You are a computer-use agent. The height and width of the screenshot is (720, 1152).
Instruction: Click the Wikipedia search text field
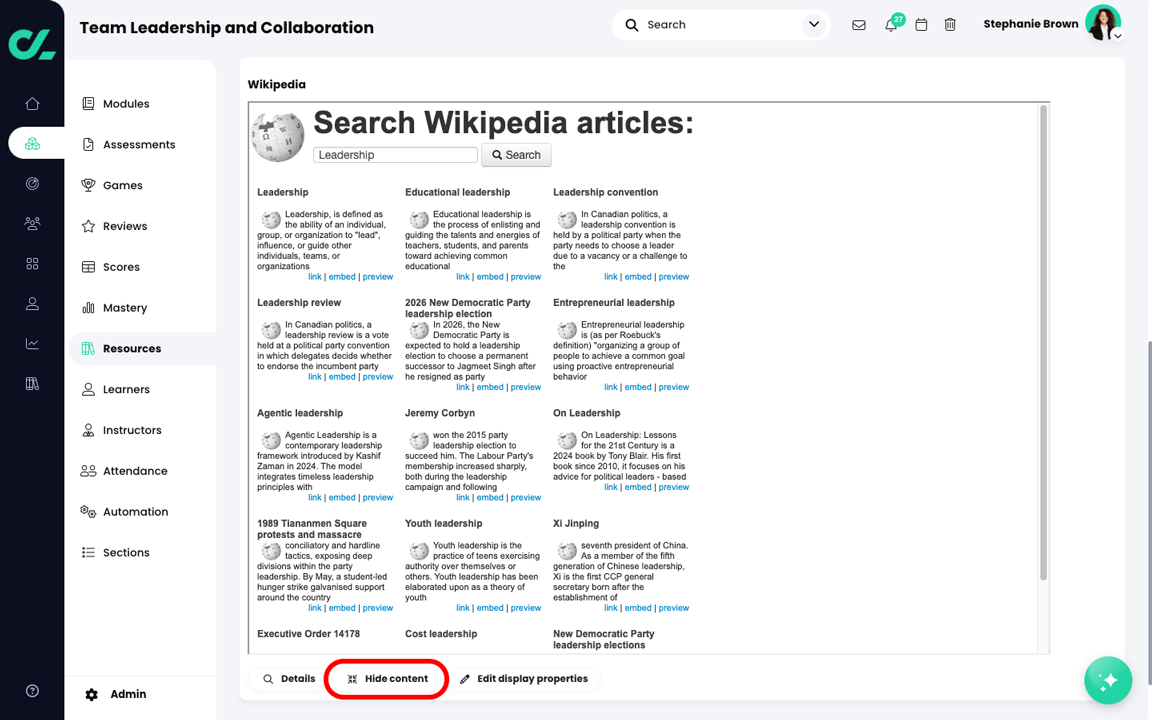click(395, 154)
